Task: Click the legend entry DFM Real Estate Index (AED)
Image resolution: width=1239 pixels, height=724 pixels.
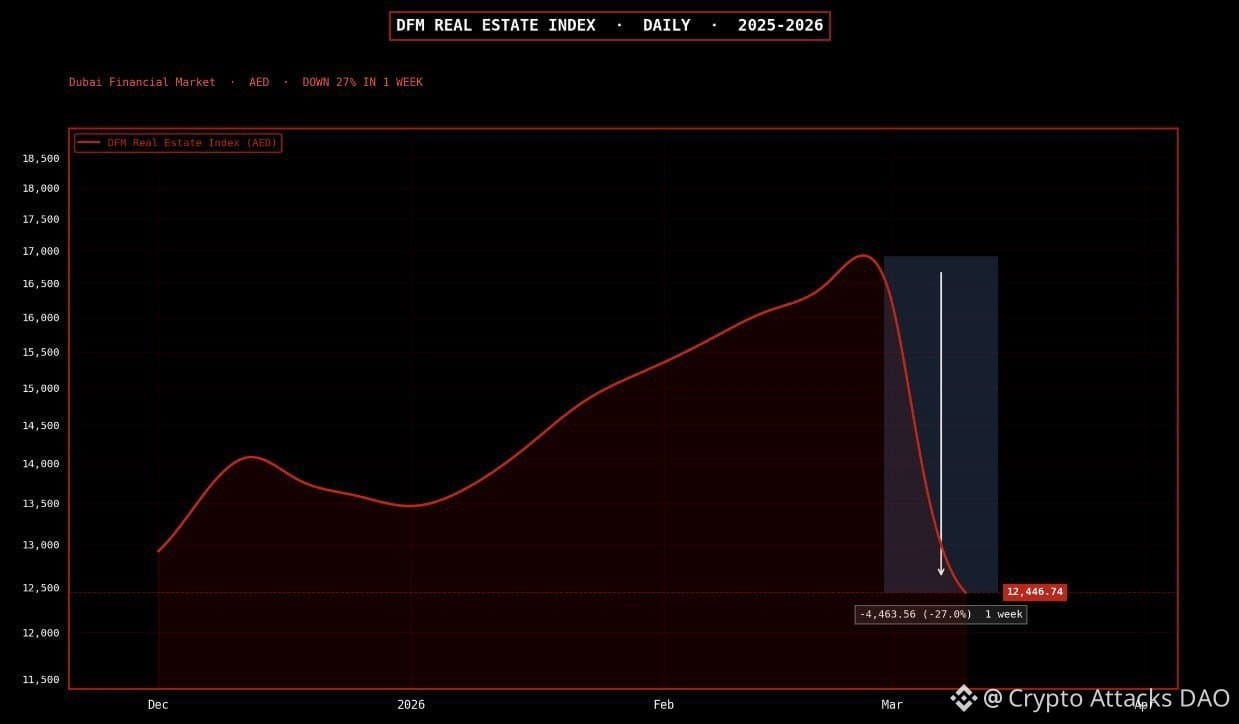Action: 178,143
